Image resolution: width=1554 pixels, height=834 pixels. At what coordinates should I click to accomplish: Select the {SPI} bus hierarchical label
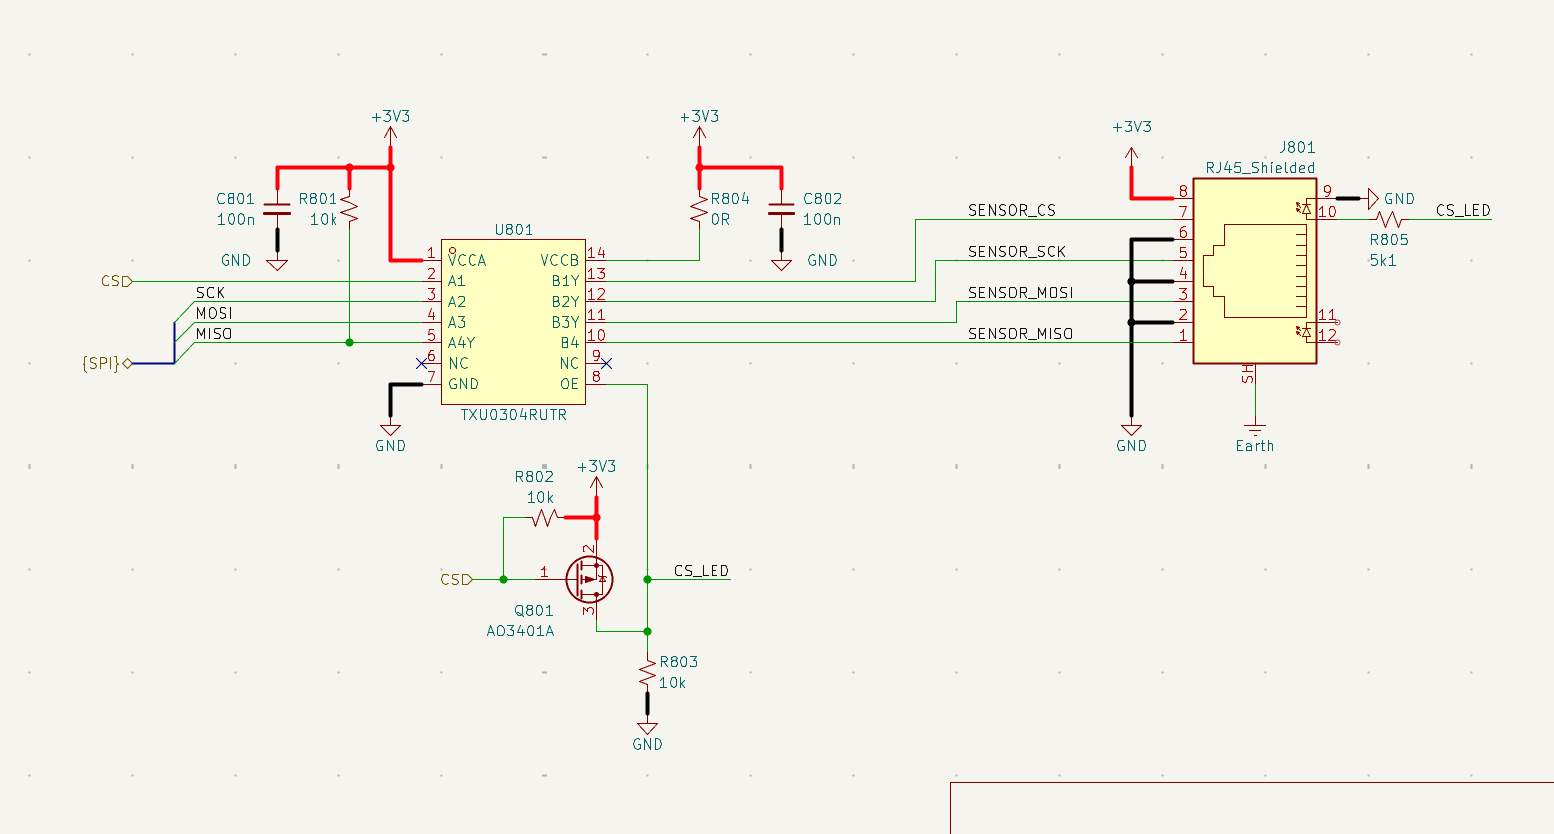[x=104, y=363]
